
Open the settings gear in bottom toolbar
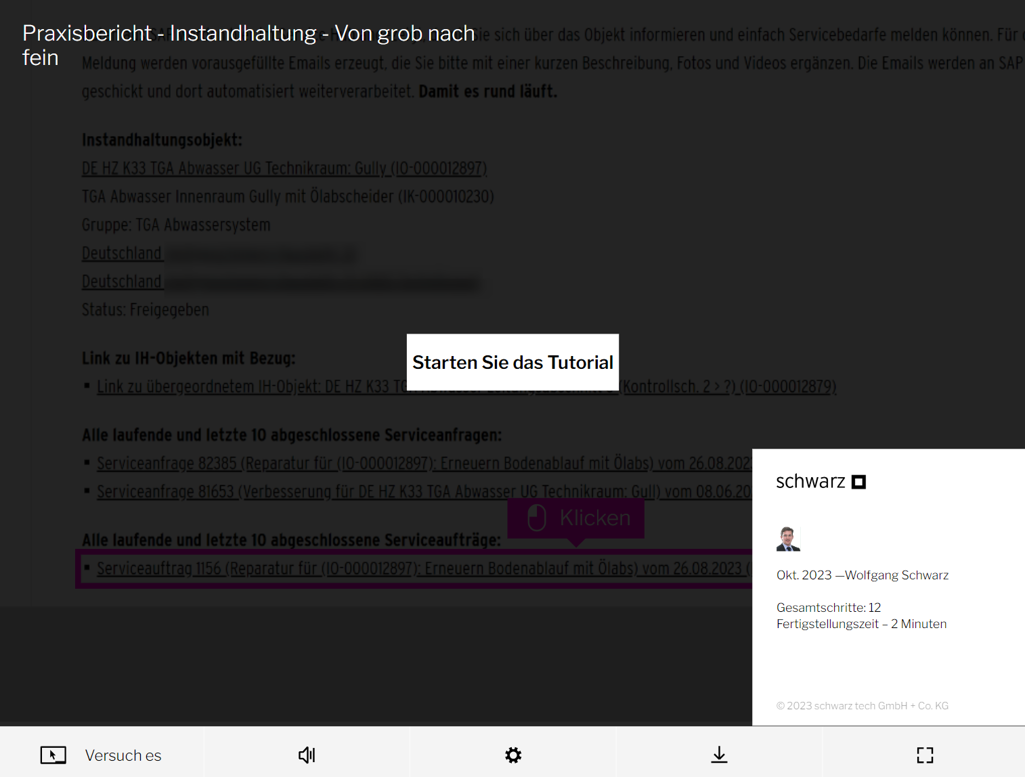coord(513,755)
